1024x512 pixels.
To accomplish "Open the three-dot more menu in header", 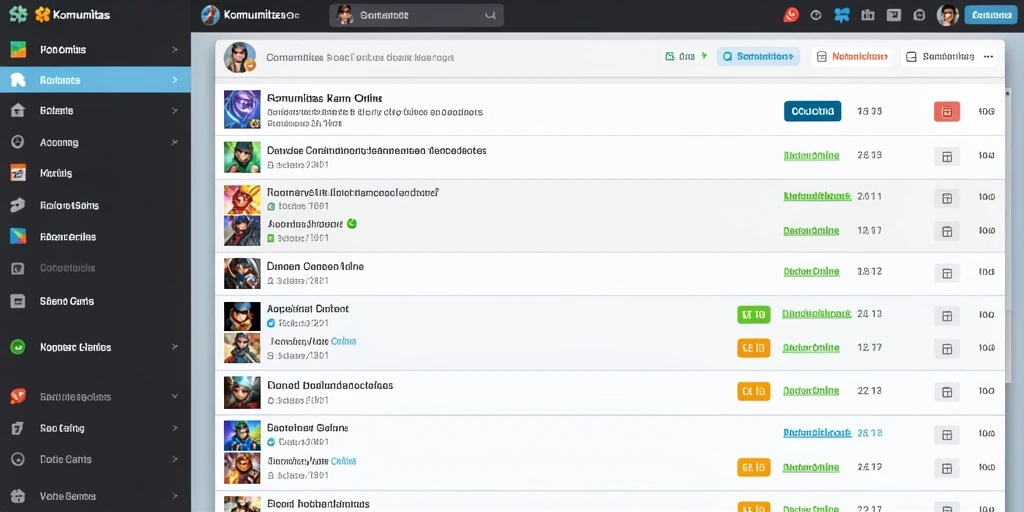I will click(x=989, y=57).
